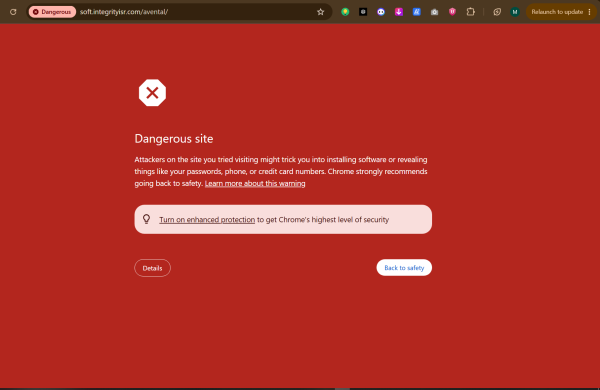Open the gray camera screenshot extension

click(434, 12)
